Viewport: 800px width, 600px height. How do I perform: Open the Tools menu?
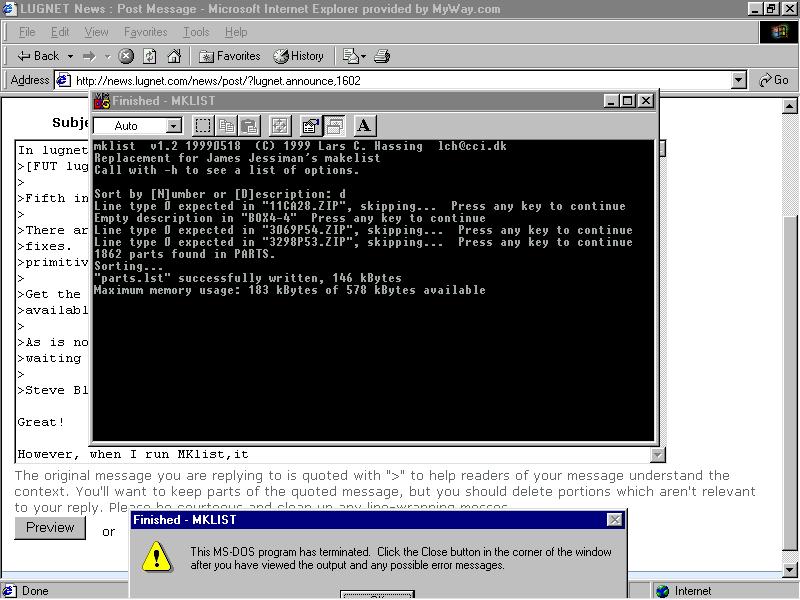pos(196,32)
